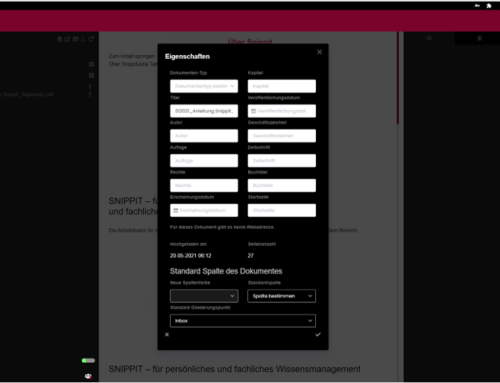Image resolution: width=500 pixels, height=383 pixels.
Task: Toggle the green switch in sidebar bottom
Action: (x=88, y=360)
